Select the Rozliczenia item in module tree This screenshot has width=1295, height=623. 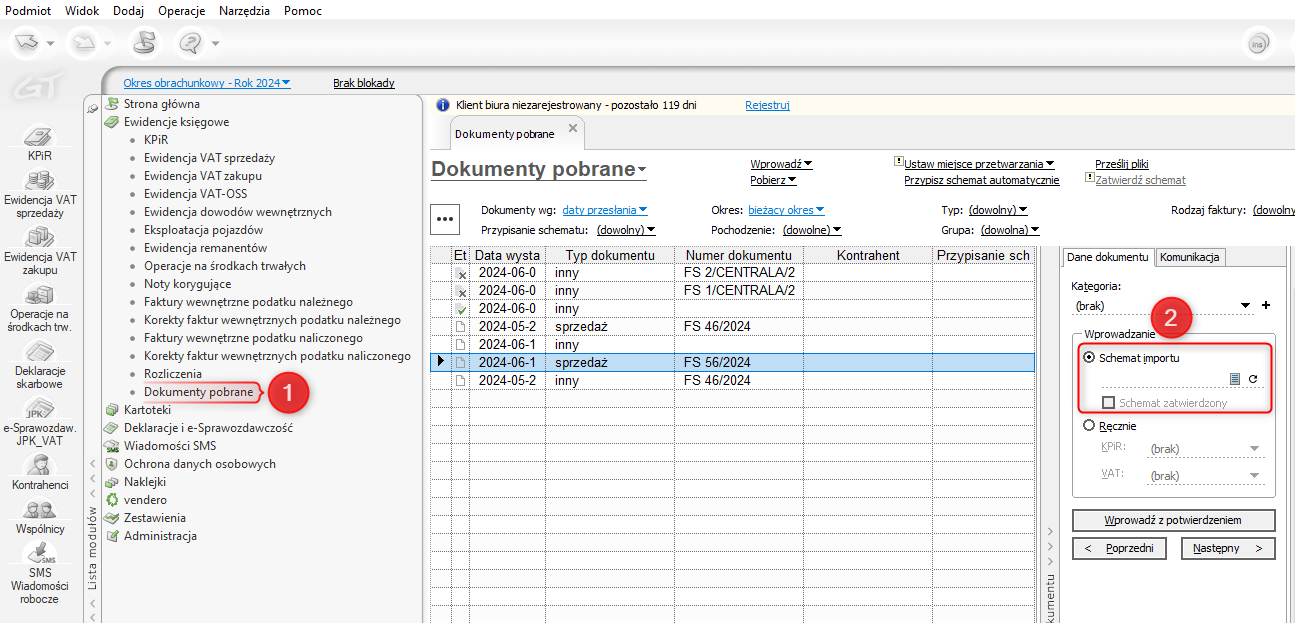(172, 374)
